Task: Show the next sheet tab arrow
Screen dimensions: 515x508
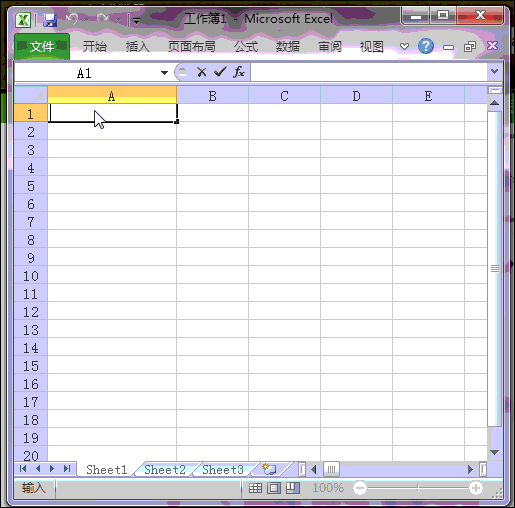Action: point(52,469)
